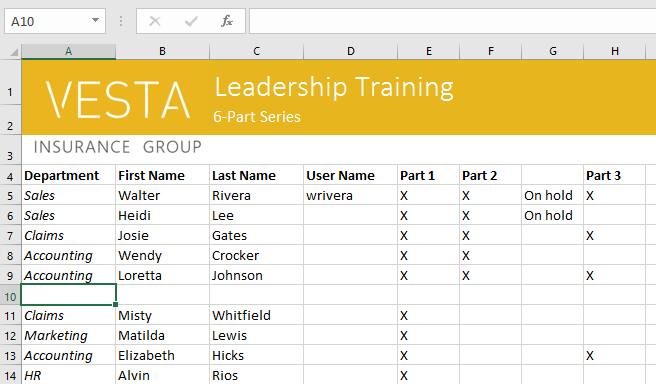Select the Marketing department cell

pos(69,335)
